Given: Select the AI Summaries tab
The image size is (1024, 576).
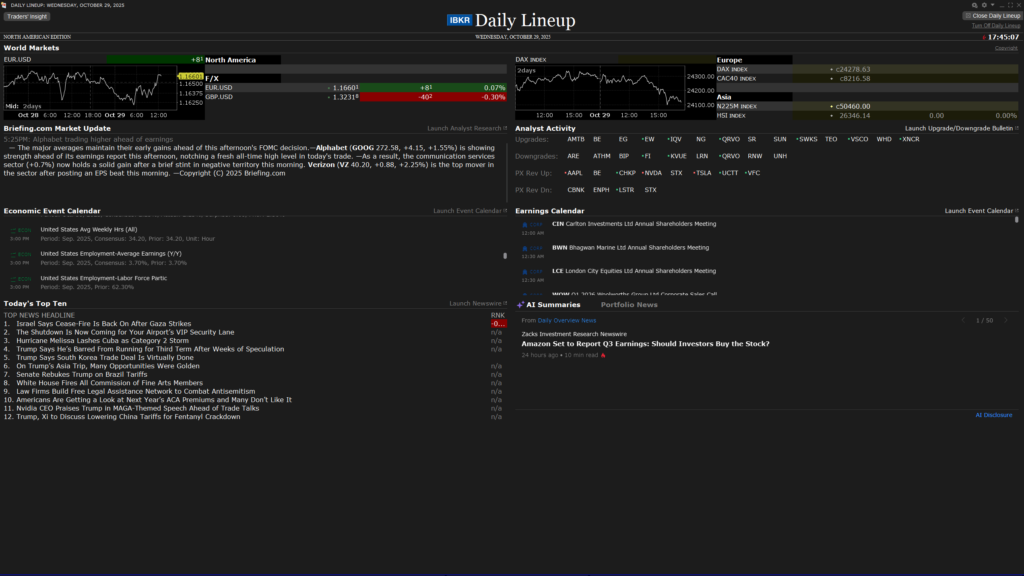Looking at the screenshot, I should click(x=553, y=304).
